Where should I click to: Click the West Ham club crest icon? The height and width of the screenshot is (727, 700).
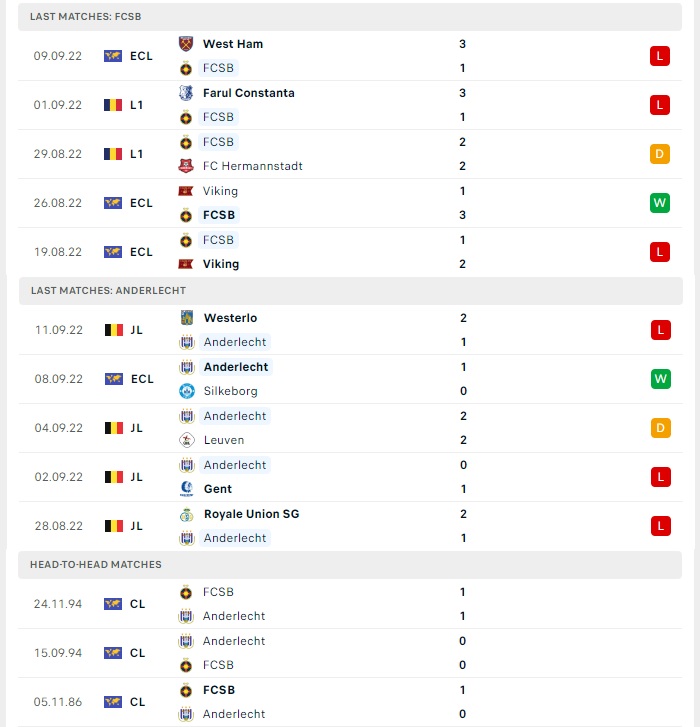pyautogui.click(x=186, y=44)
